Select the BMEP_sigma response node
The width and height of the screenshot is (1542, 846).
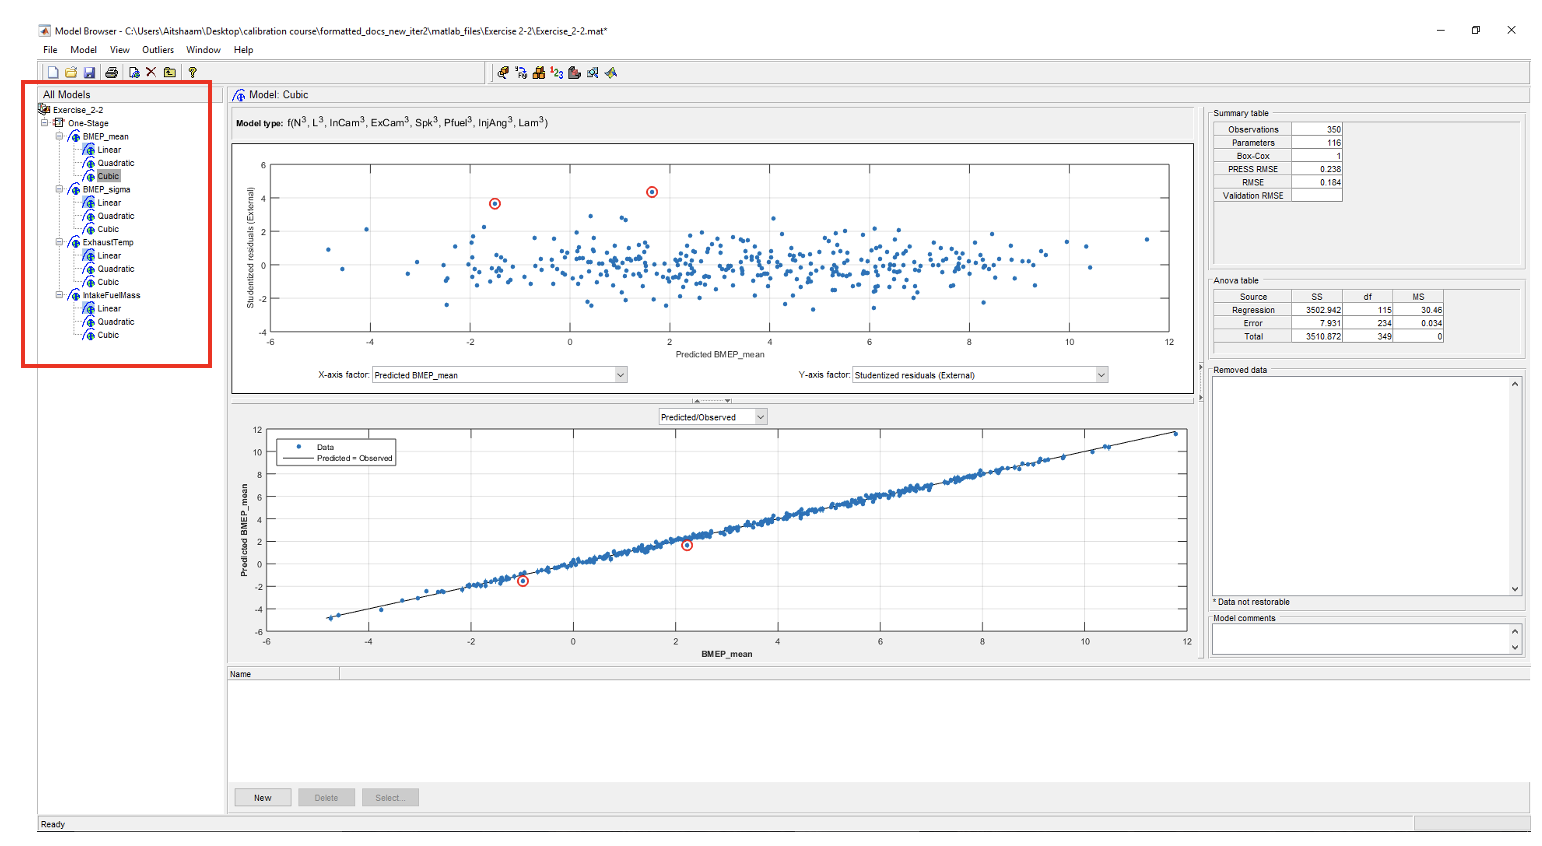click(x=106, y=190)
